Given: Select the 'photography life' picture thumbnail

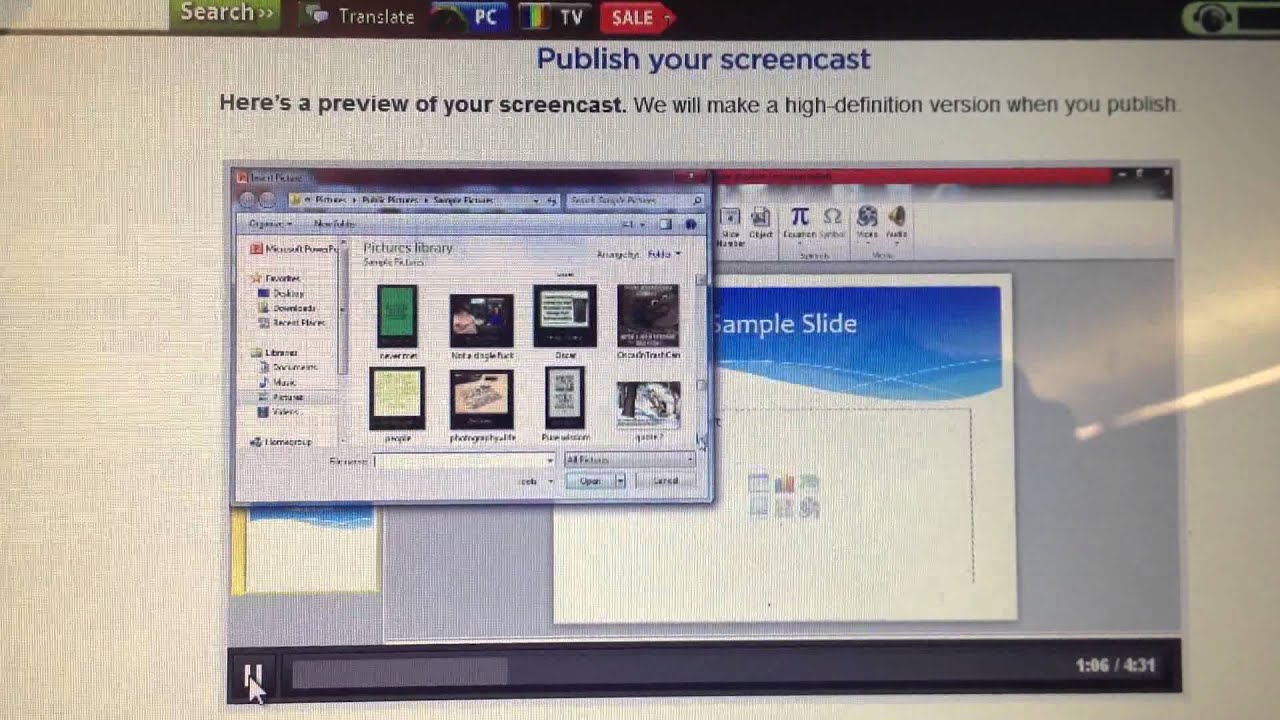Looking at the screenshot, I should tap(481, 399).
